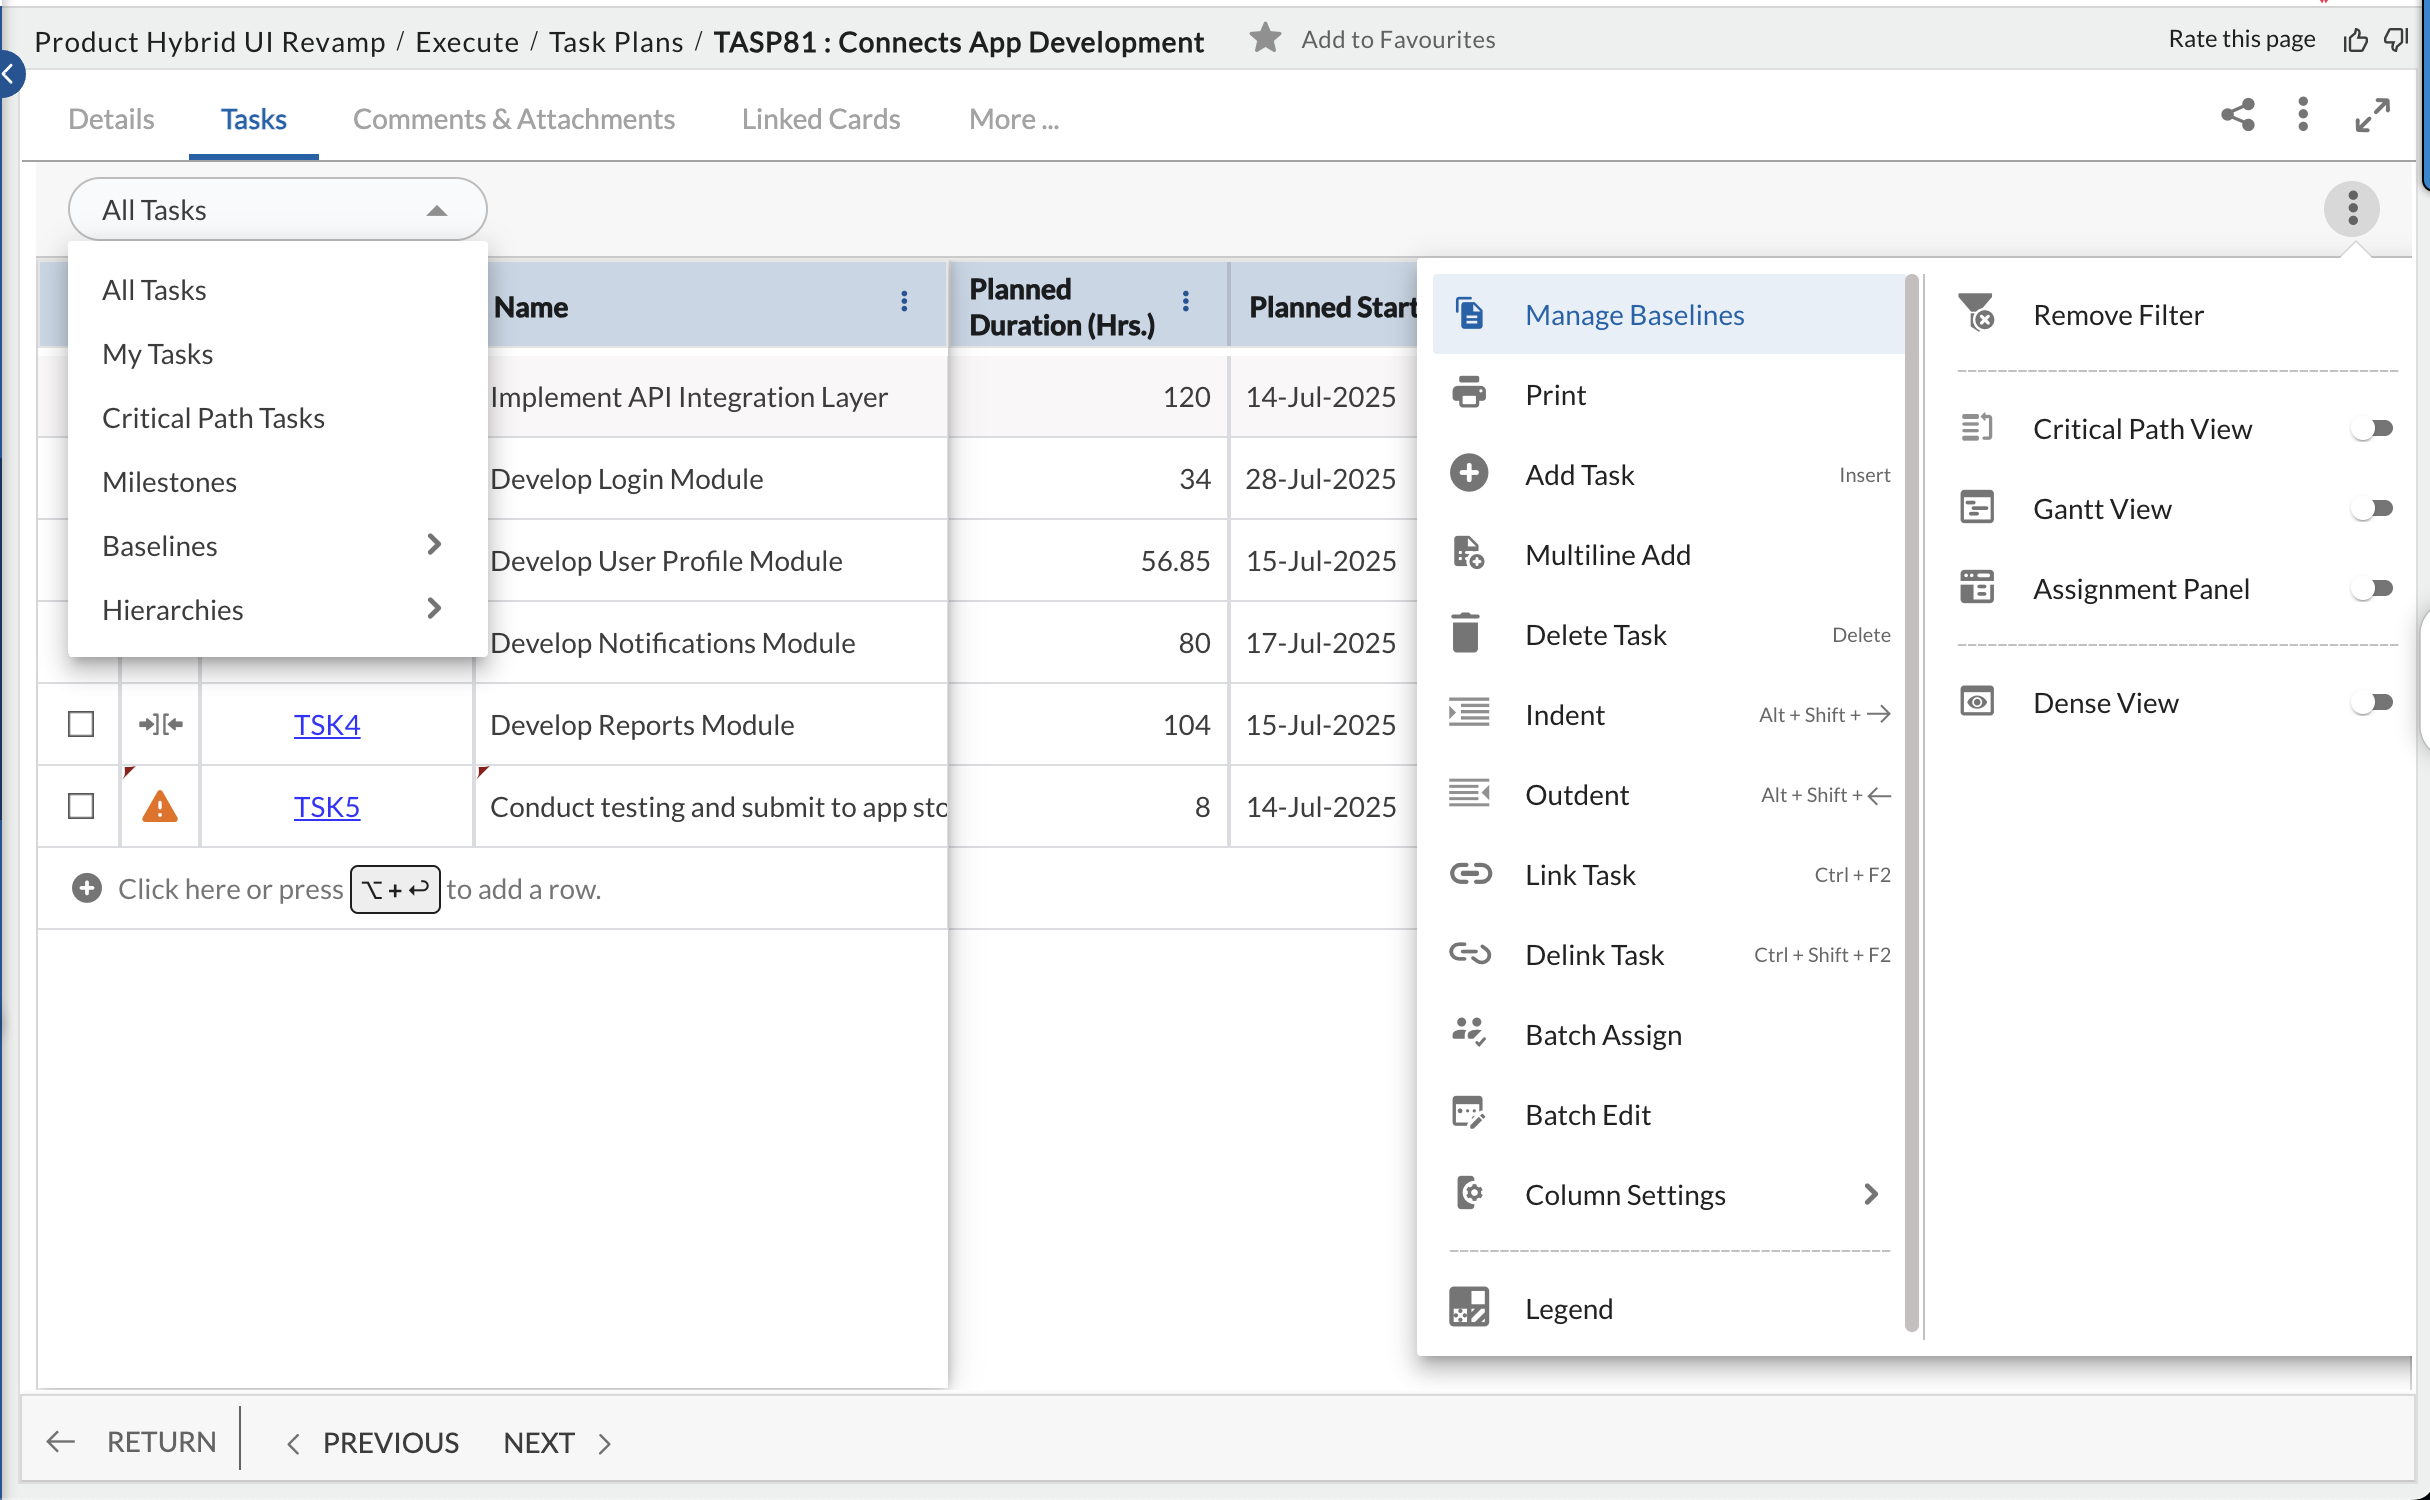2430x1500 pixels.
Task: Click the Add to Favourites star icon
Action: pos(1265,39)
